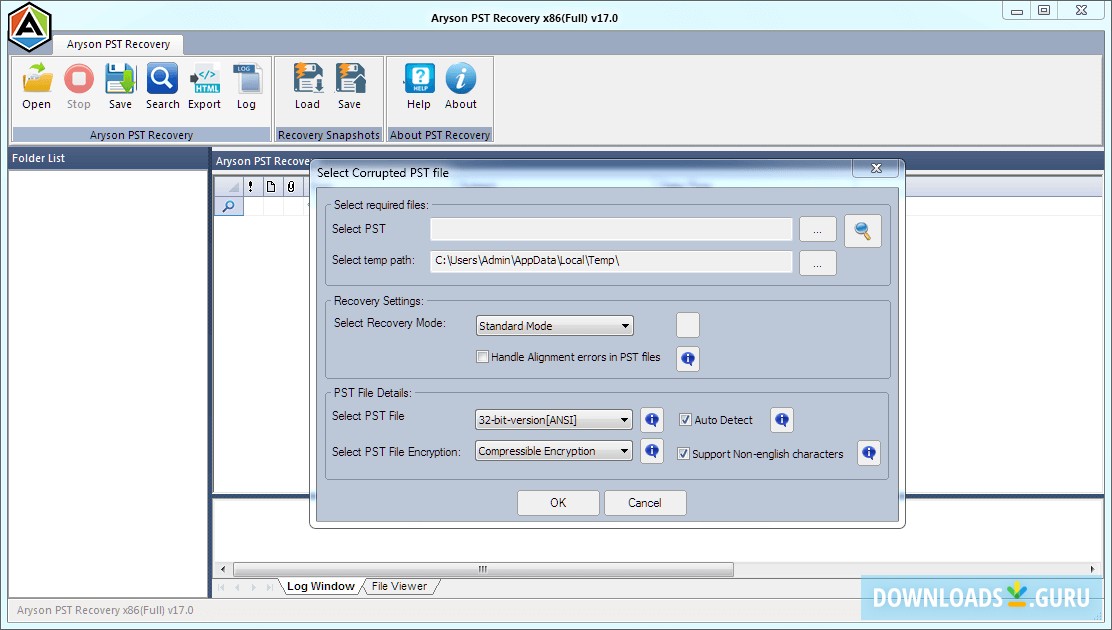Click the Load snapshot icon
The image size is (1112, 630).
point(308,79)
